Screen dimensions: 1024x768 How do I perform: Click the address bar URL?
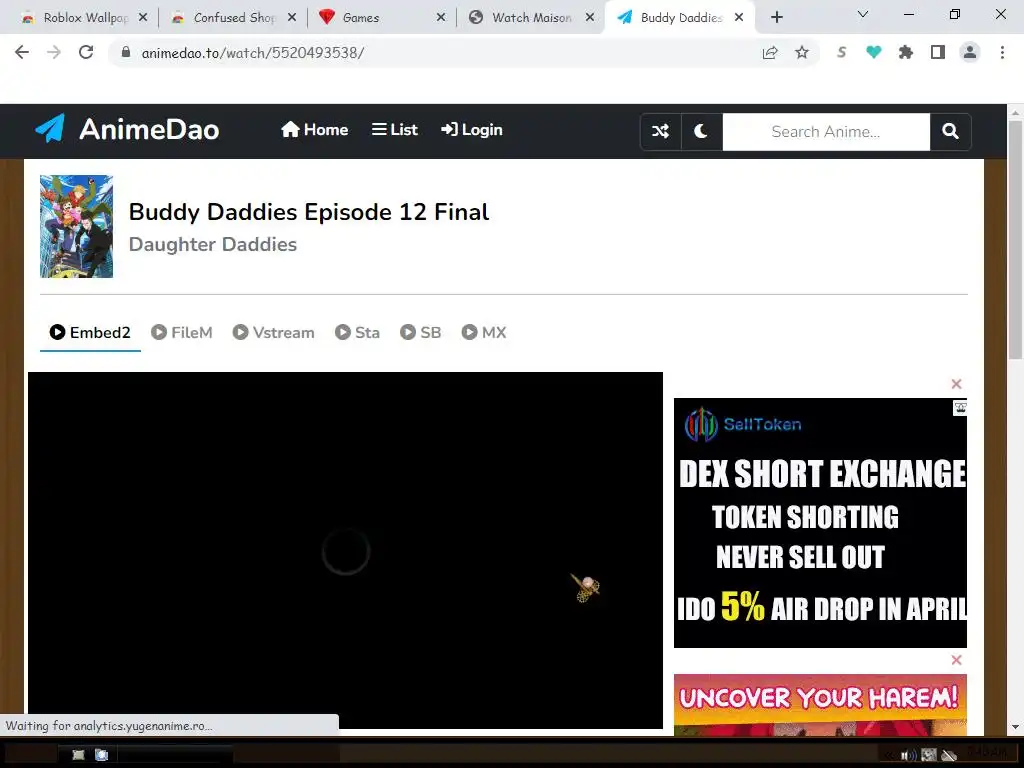253,53
